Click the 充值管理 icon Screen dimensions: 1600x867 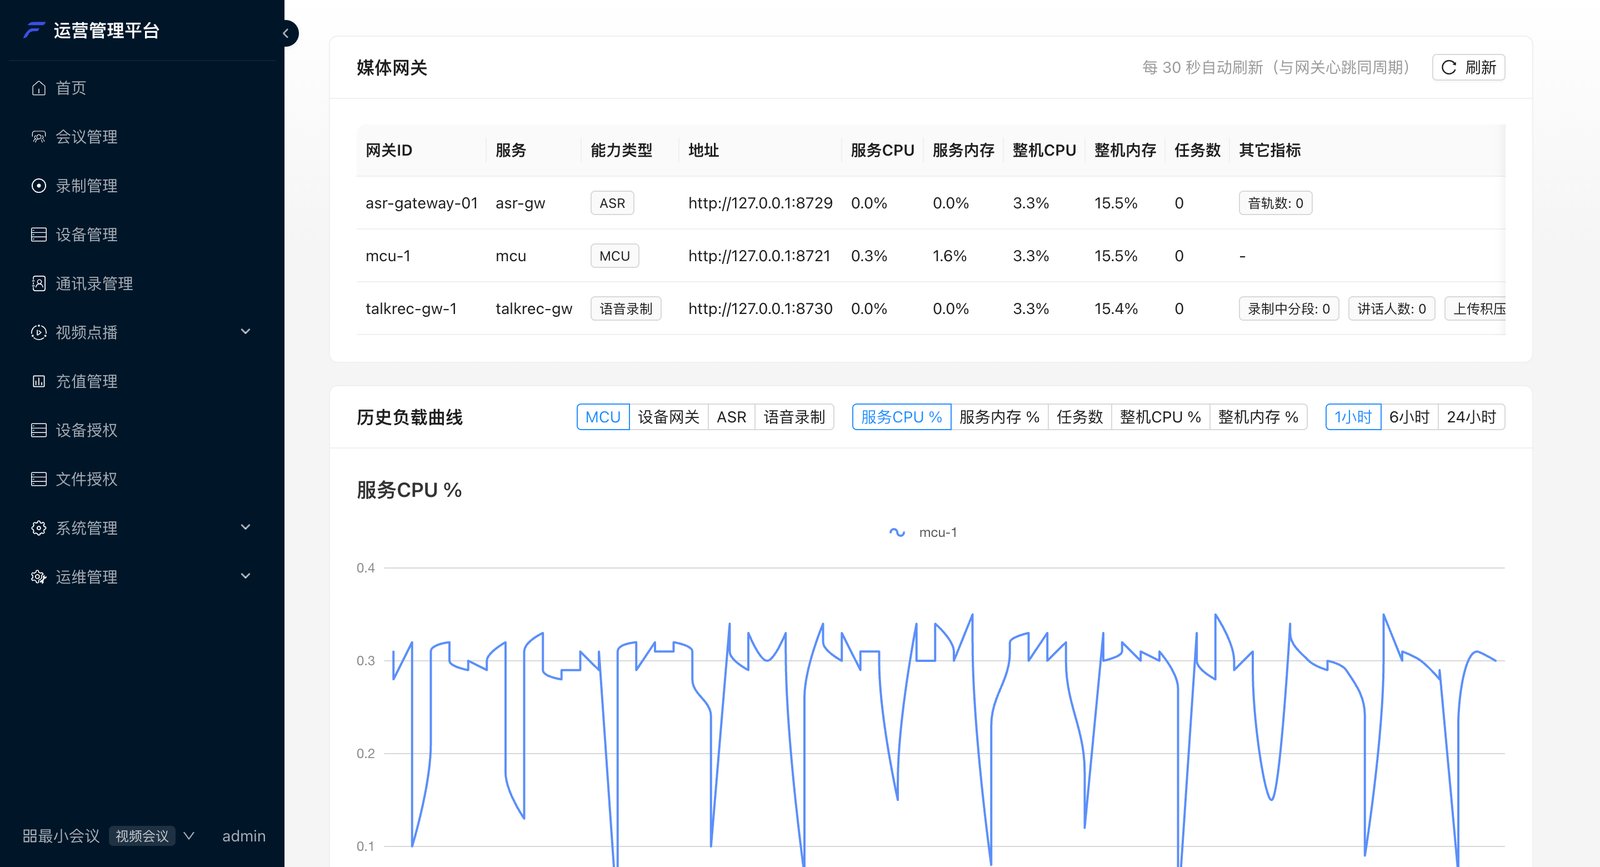(39, 382)
